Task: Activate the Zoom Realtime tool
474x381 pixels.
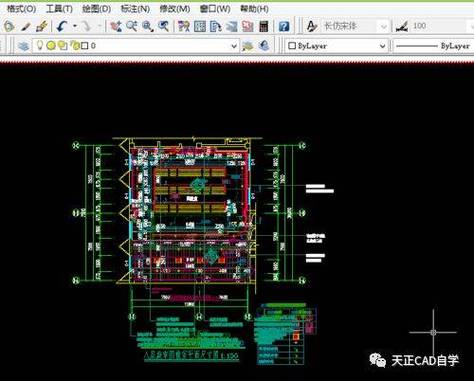Action: click(x=132, y=26)
